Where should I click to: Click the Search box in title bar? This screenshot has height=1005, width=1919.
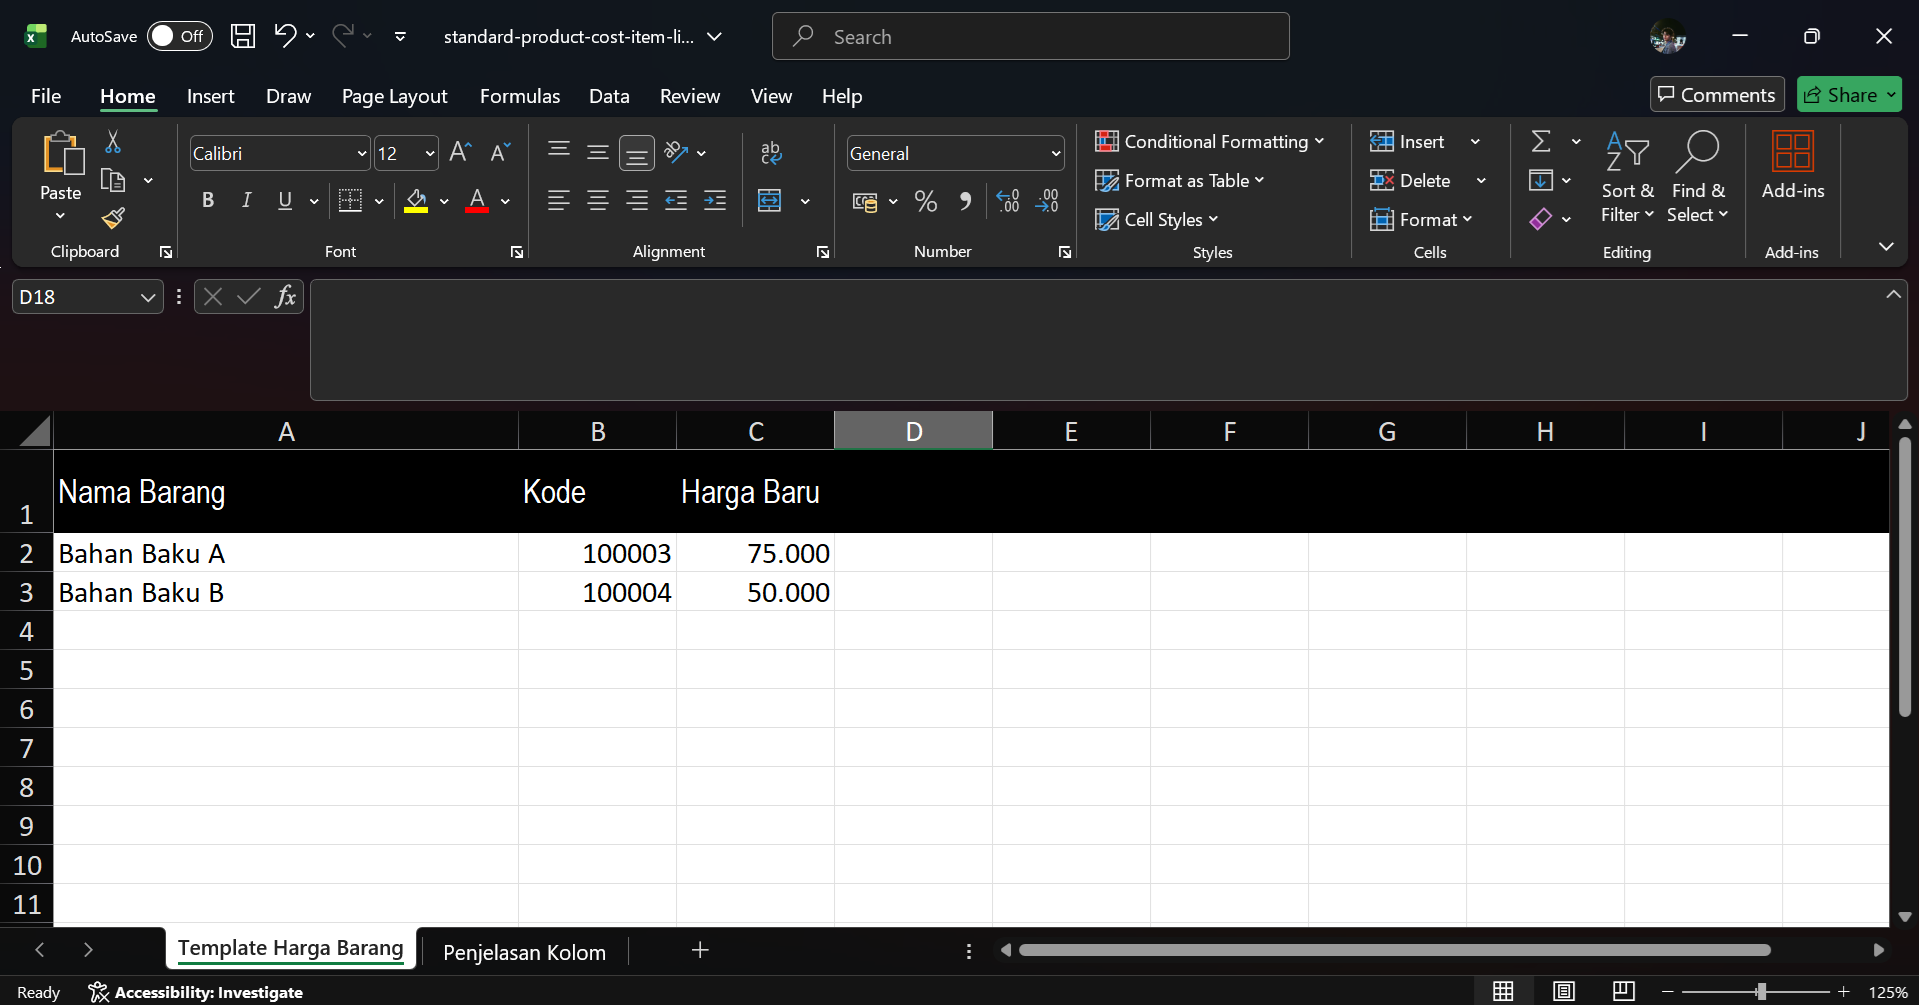1030,37
